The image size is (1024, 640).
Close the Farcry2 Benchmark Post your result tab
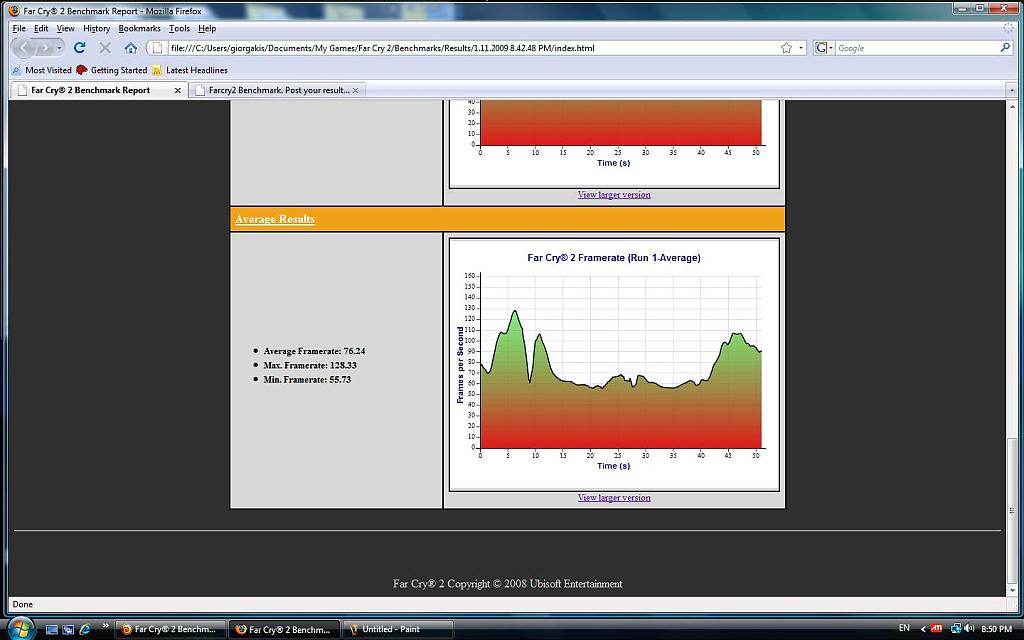[355, 90]
